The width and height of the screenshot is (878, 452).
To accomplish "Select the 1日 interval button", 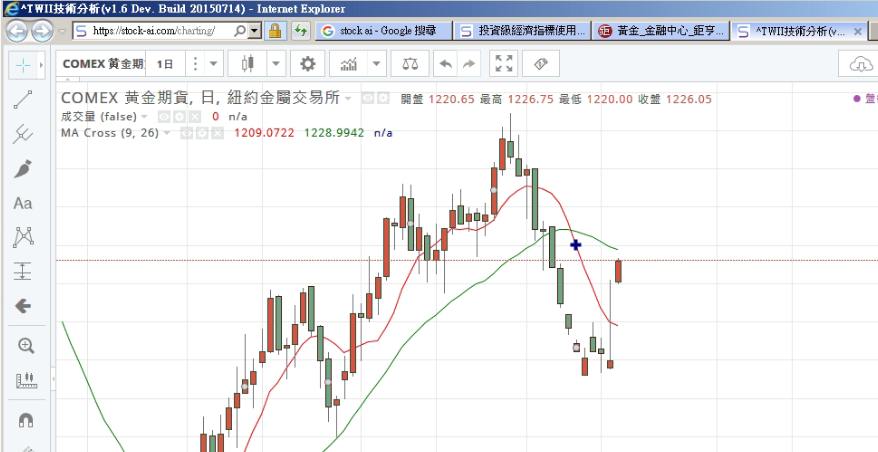I will click(165, 64).
